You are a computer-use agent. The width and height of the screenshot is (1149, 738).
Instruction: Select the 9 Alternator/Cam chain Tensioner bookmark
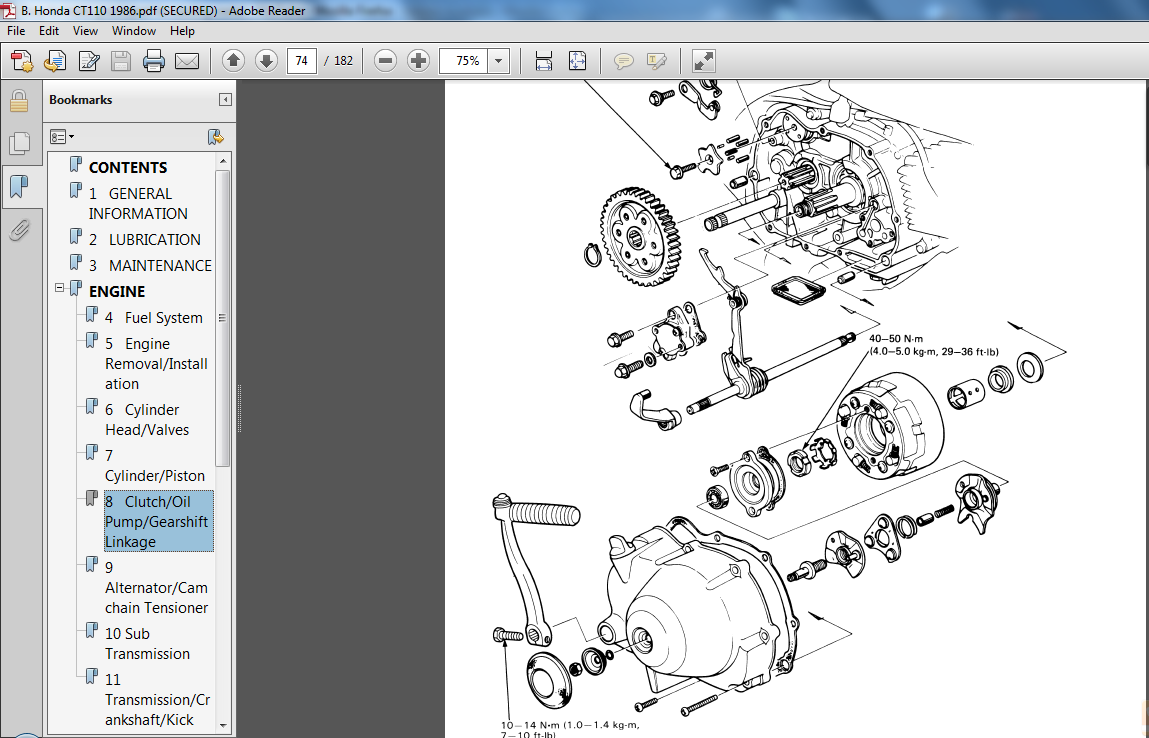click(156, 587)
